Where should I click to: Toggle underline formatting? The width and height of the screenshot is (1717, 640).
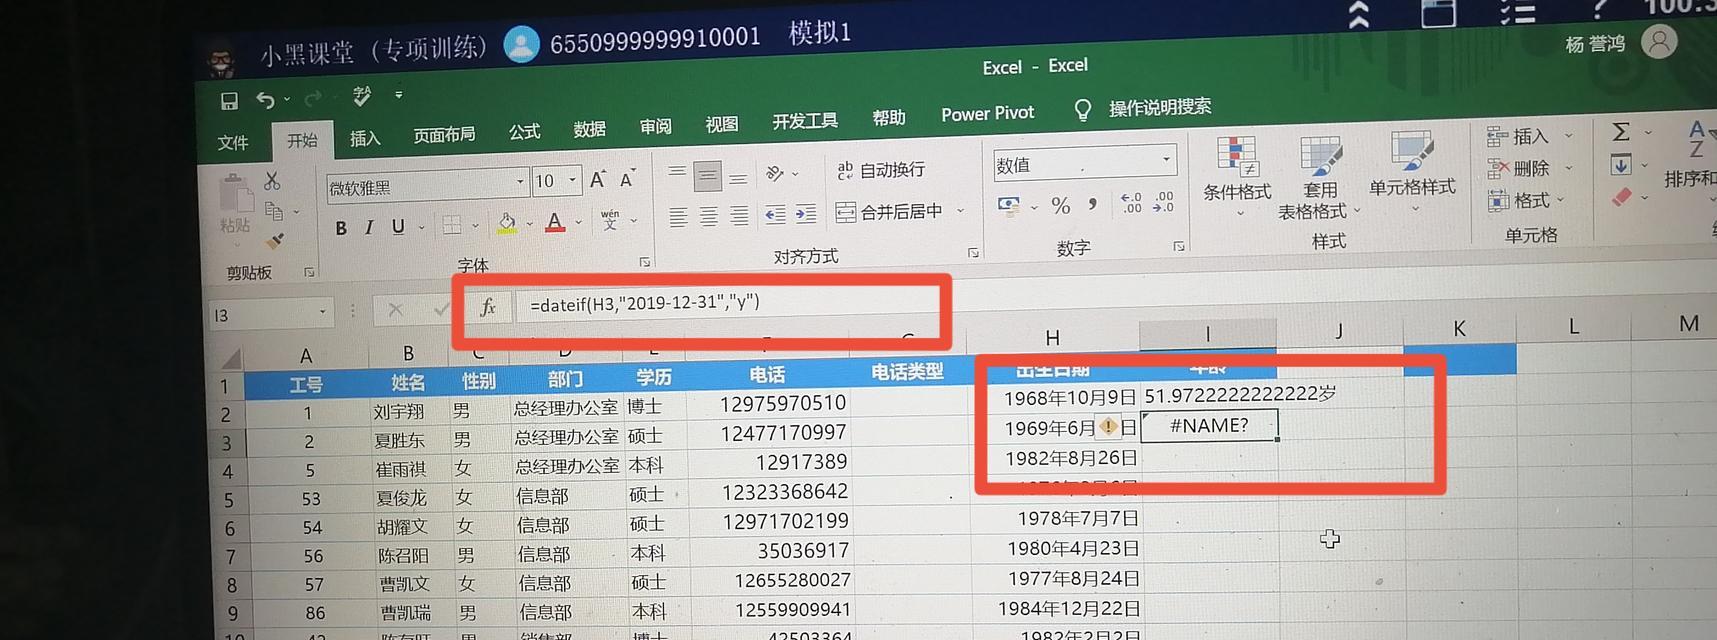pyautogui.click(x=398, y=226)
